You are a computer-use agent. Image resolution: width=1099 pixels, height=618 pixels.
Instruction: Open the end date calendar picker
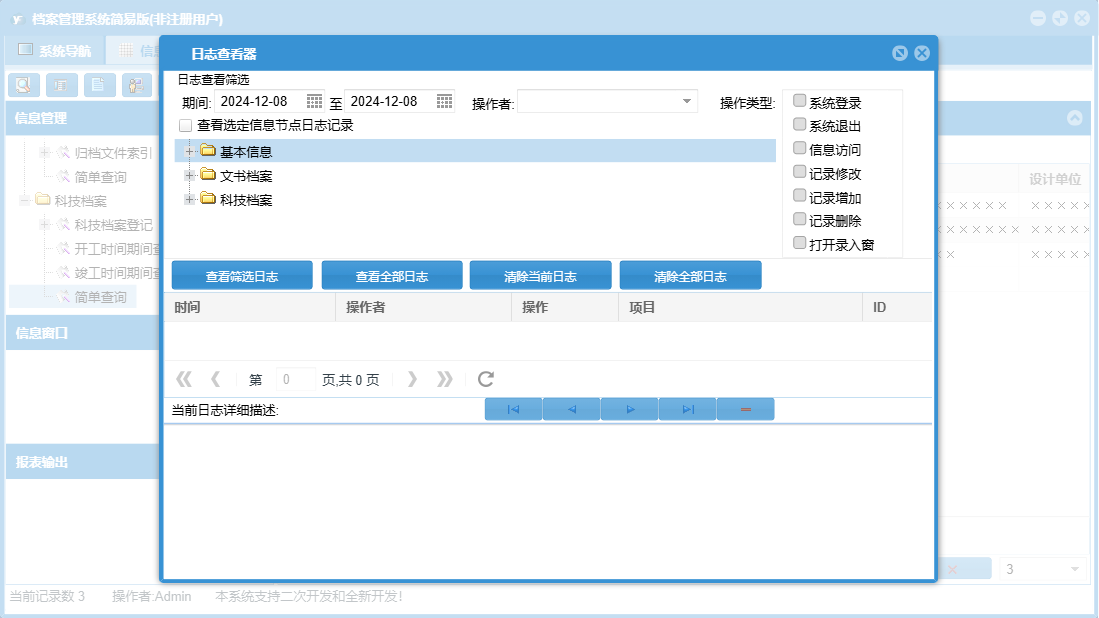(444, 101)
